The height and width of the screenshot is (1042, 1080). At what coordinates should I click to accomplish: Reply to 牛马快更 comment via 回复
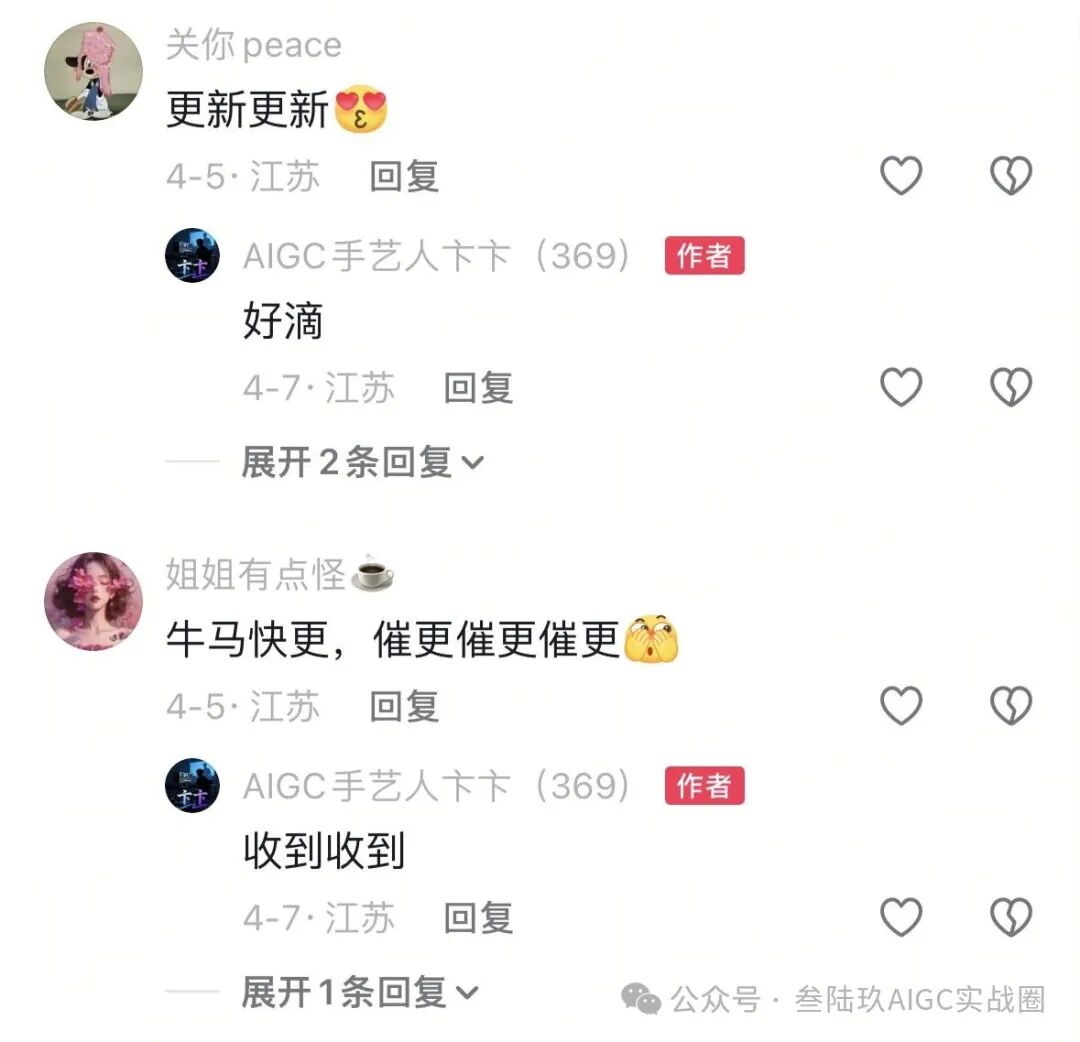pos(404,706)
